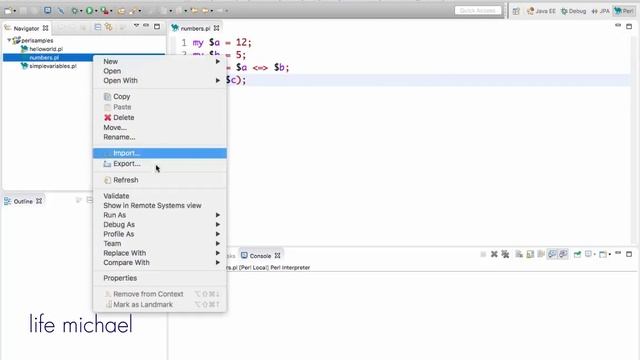
Task: Open the Navigator view menu triangle
Action: [136, 26]
